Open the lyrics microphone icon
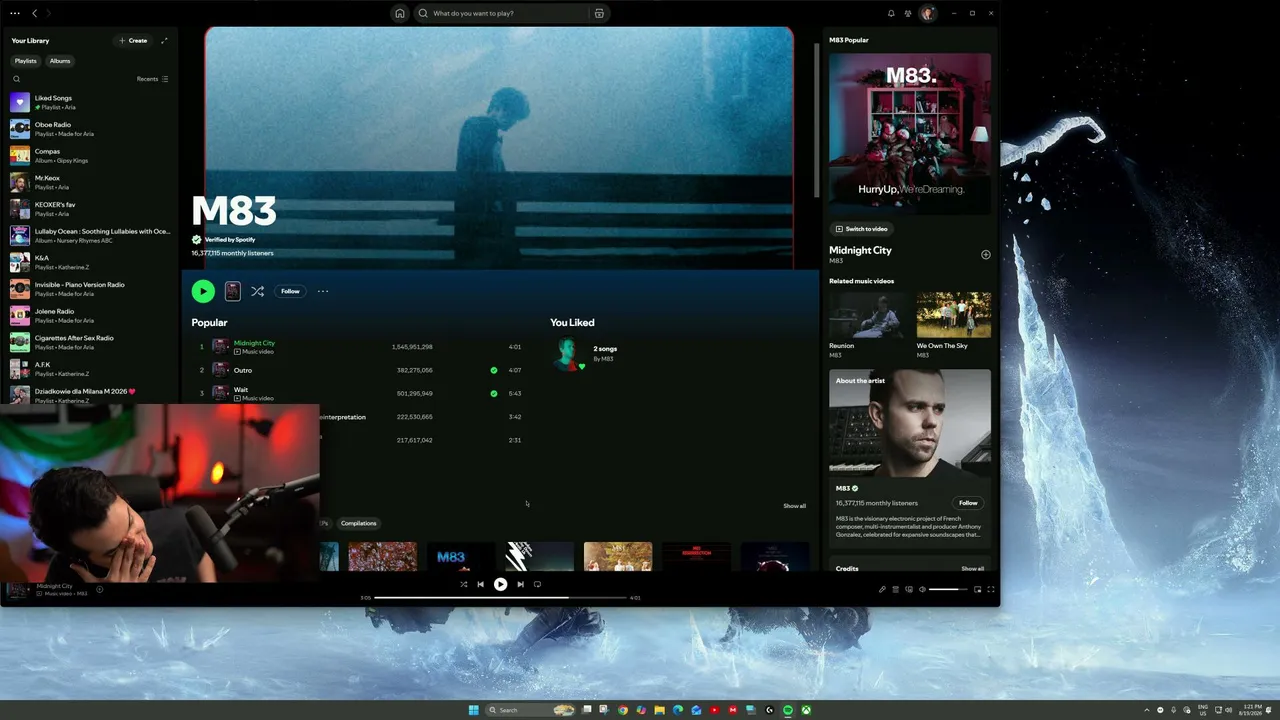 [x=882, y=589]
